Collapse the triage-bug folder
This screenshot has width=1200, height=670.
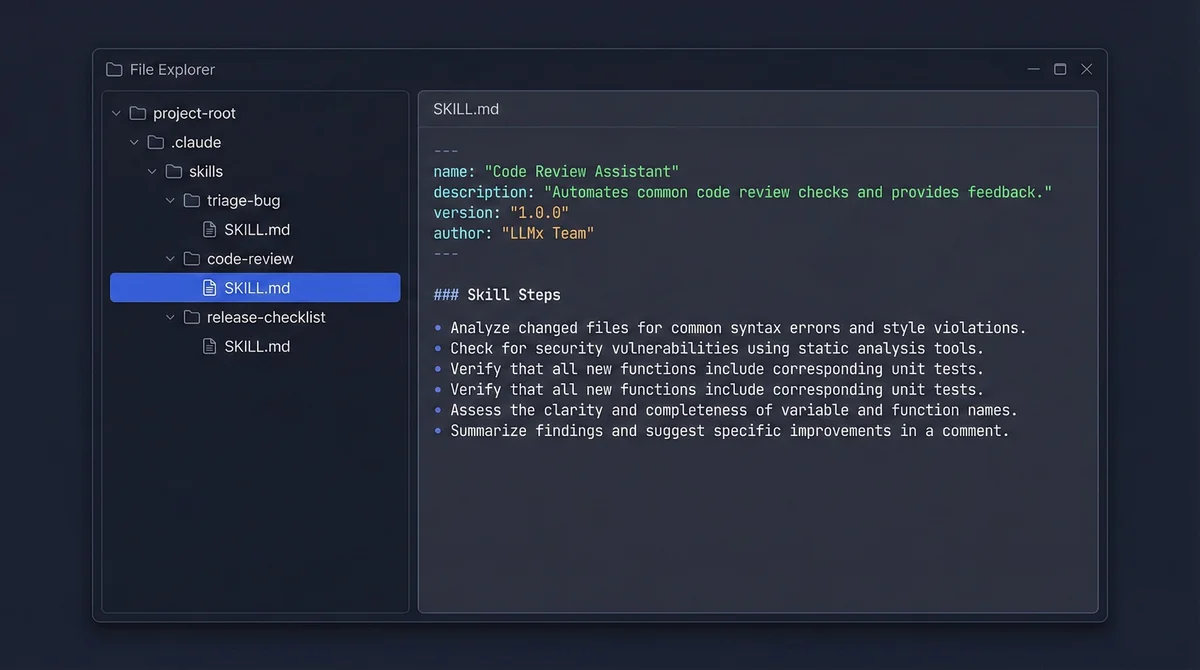click(x=170, y=200)
